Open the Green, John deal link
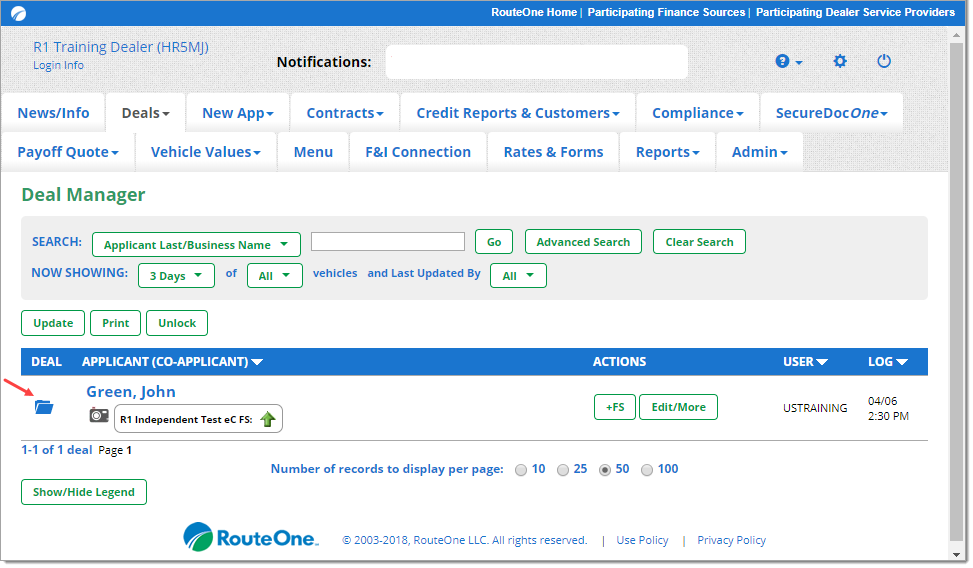The image size is (973, 568). [131, 392]
